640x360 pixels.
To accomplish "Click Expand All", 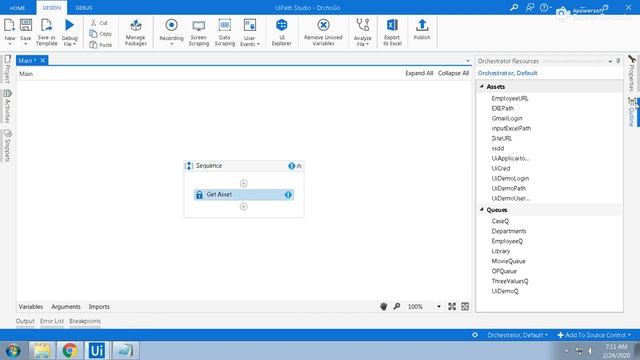I will pos(419,73).
